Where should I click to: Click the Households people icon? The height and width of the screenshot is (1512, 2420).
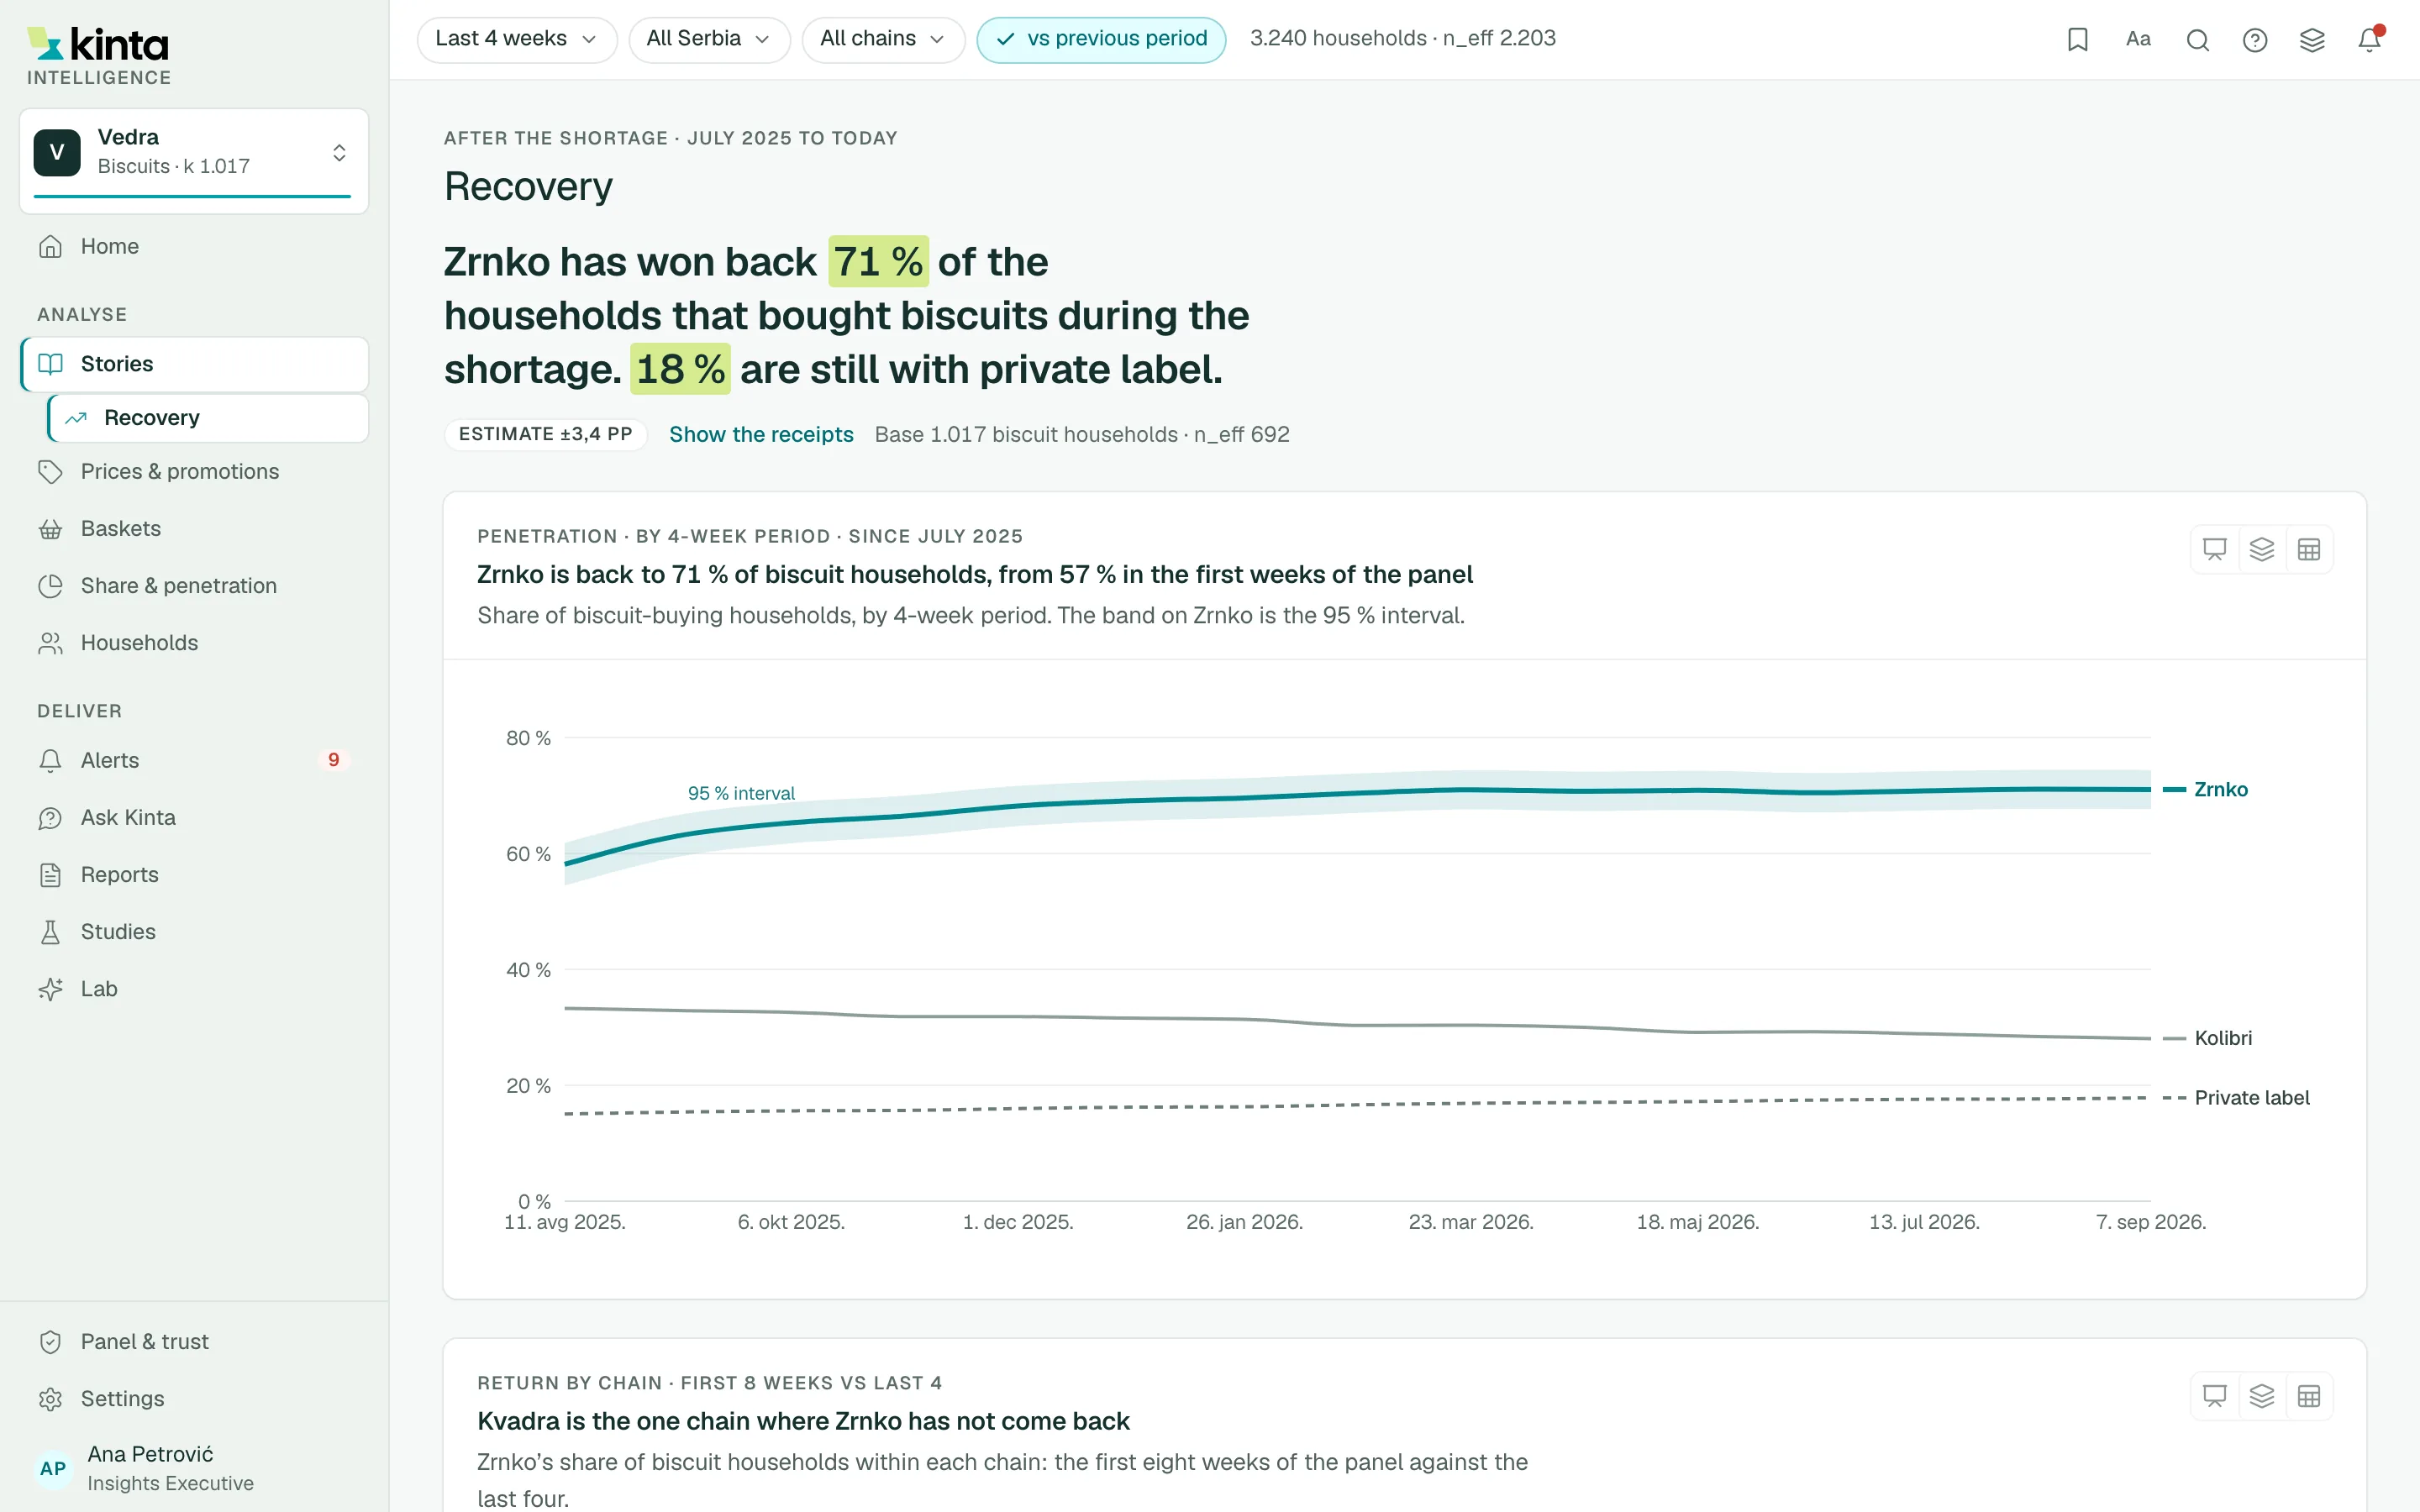50,643
